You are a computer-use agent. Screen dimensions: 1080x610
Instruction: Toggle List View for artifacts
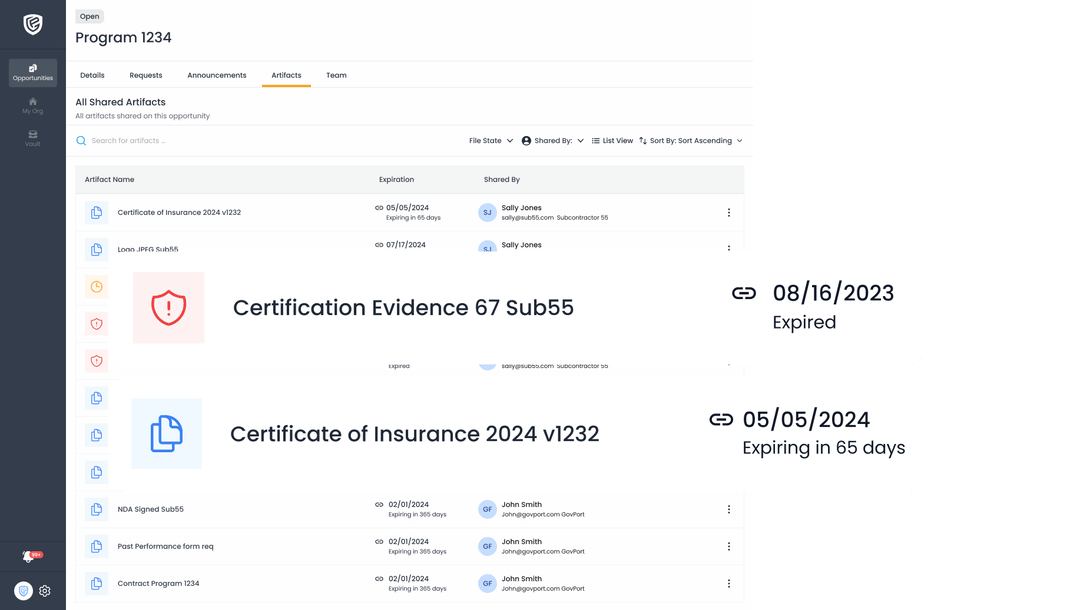[612, 140]
